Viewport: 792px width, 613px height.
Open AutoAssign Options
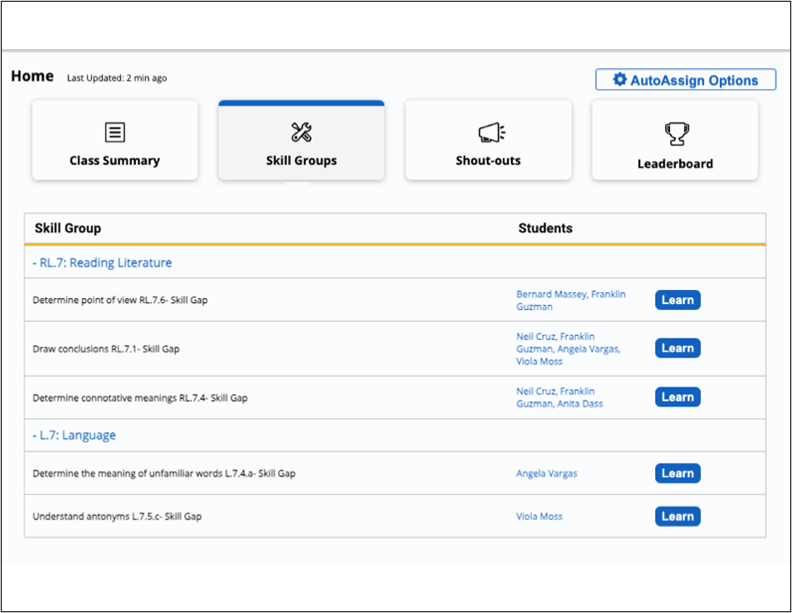pyautogui.click(x=685, y=80)
